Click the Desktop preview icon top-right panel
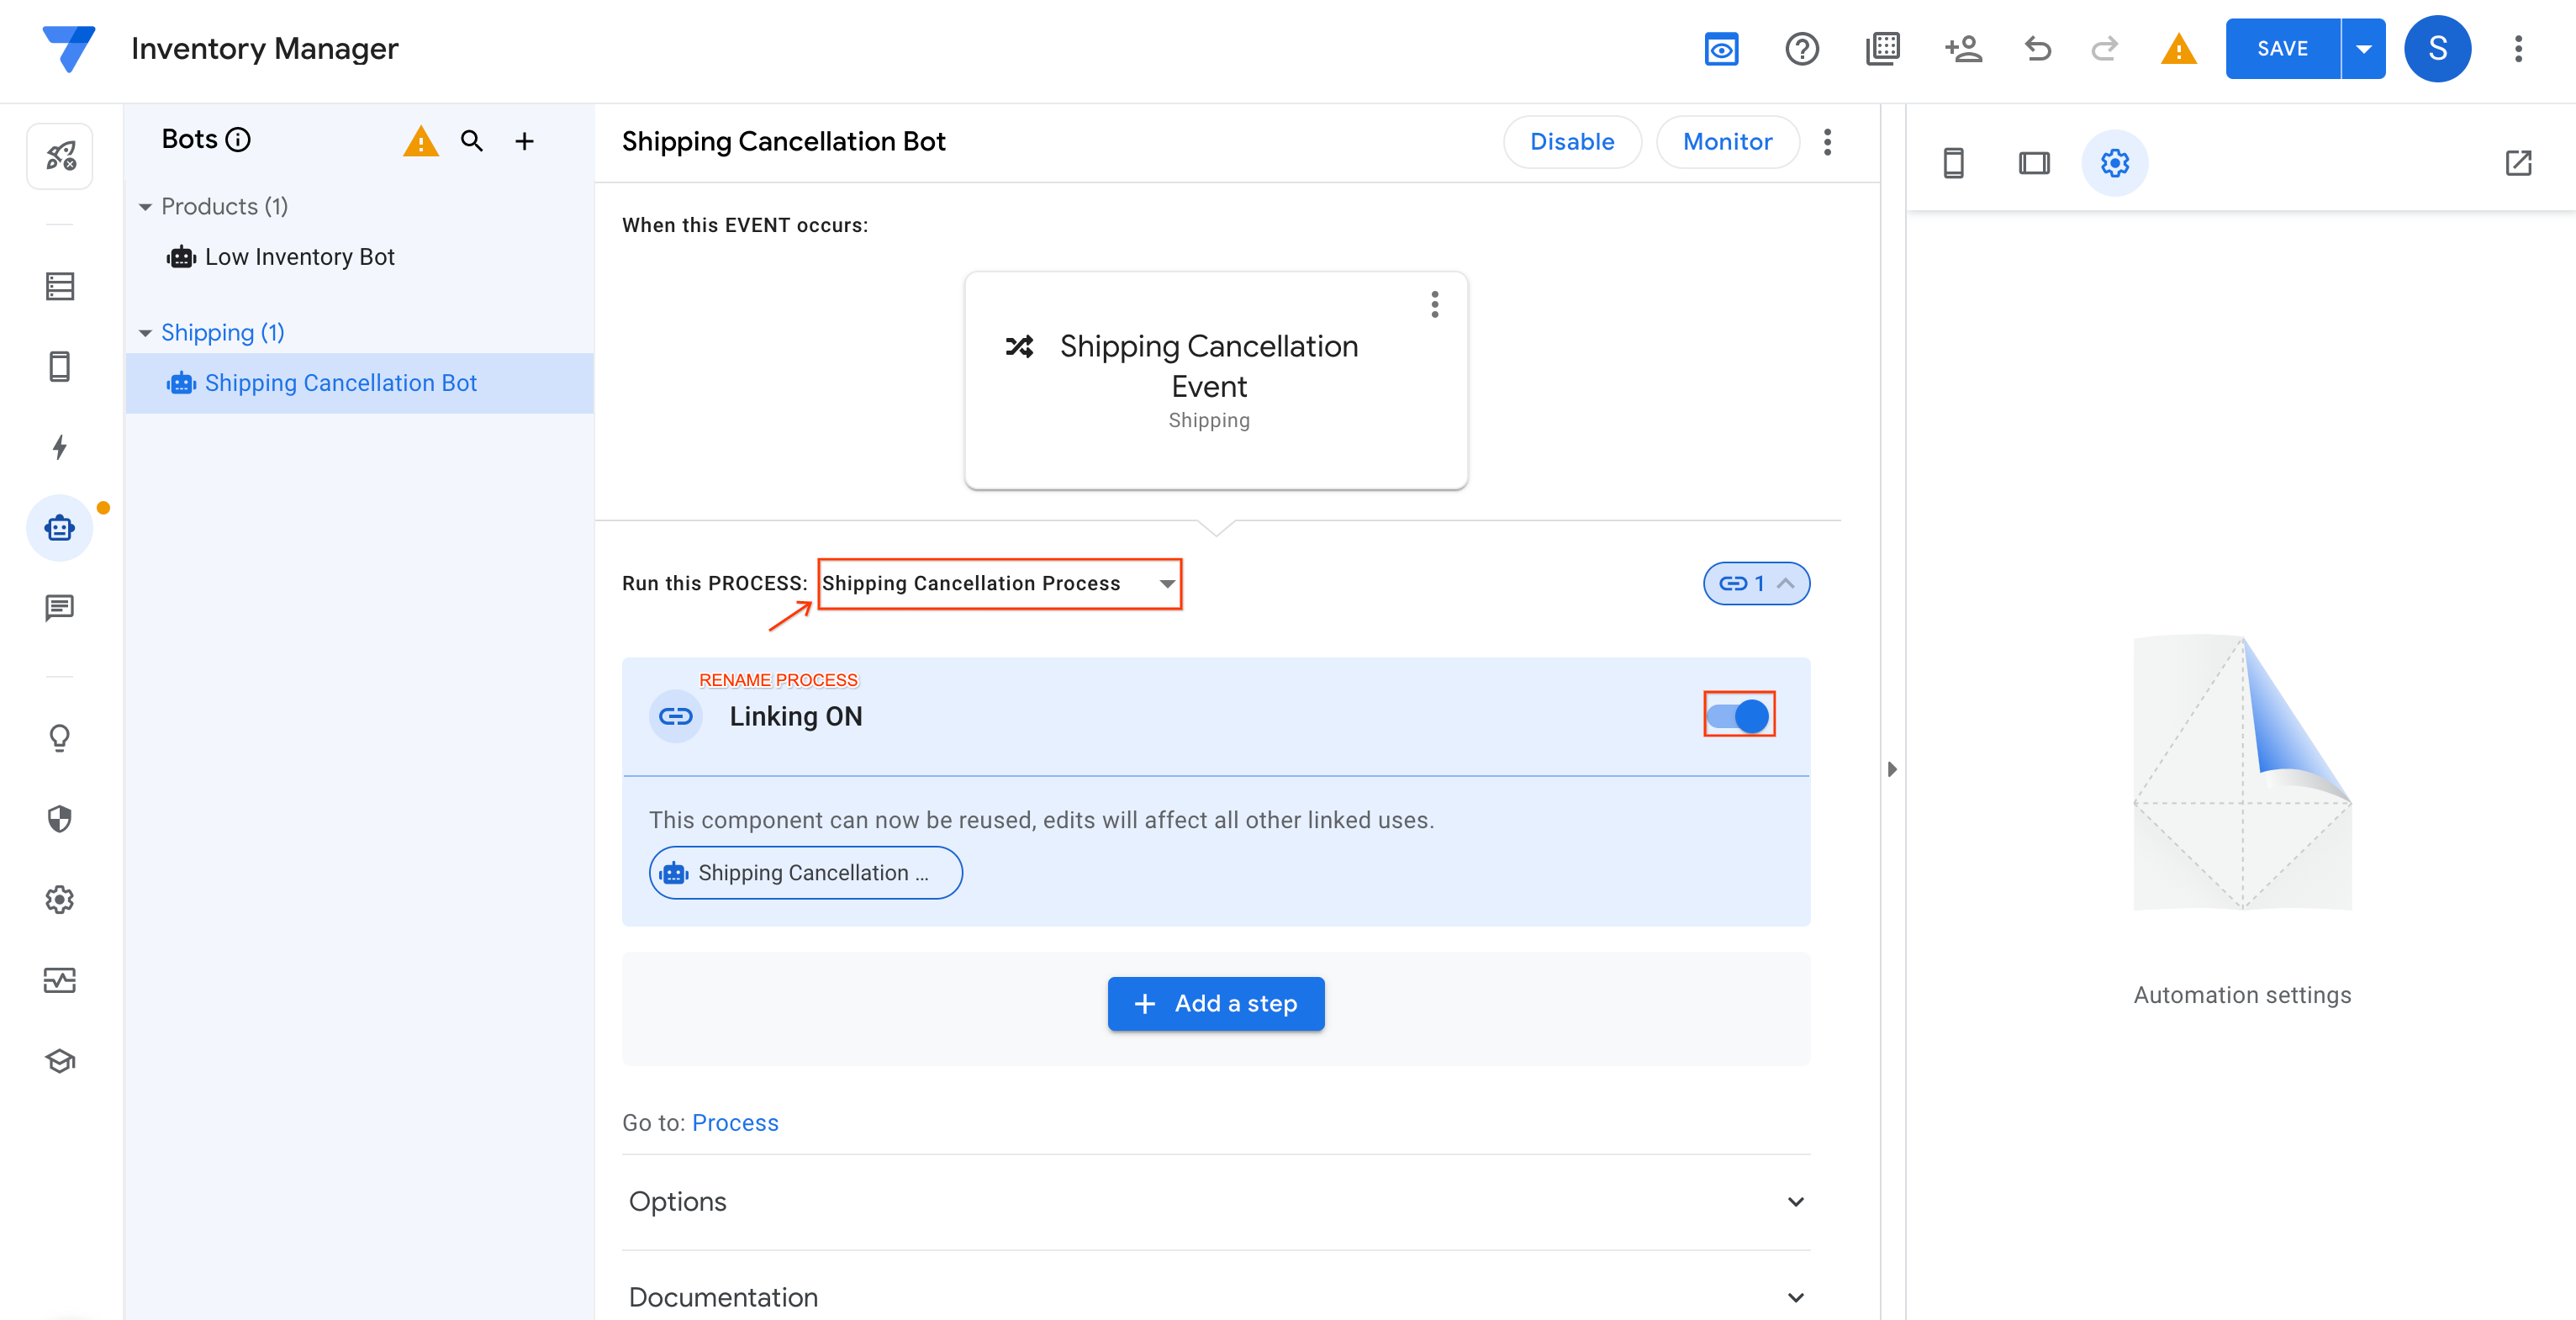Image resolution: width=2576 pixels, height=1320 pixels. (2035, 161)
